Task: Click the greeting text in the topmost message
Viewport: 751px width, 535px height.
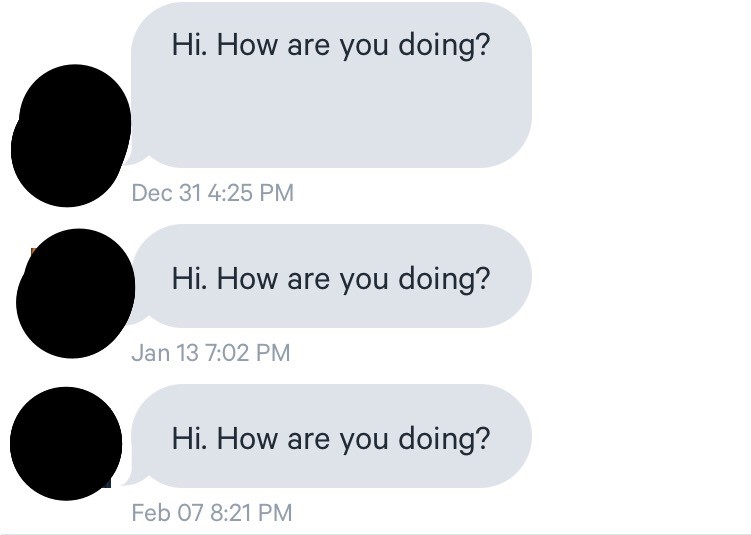Action: pos(331,46)
